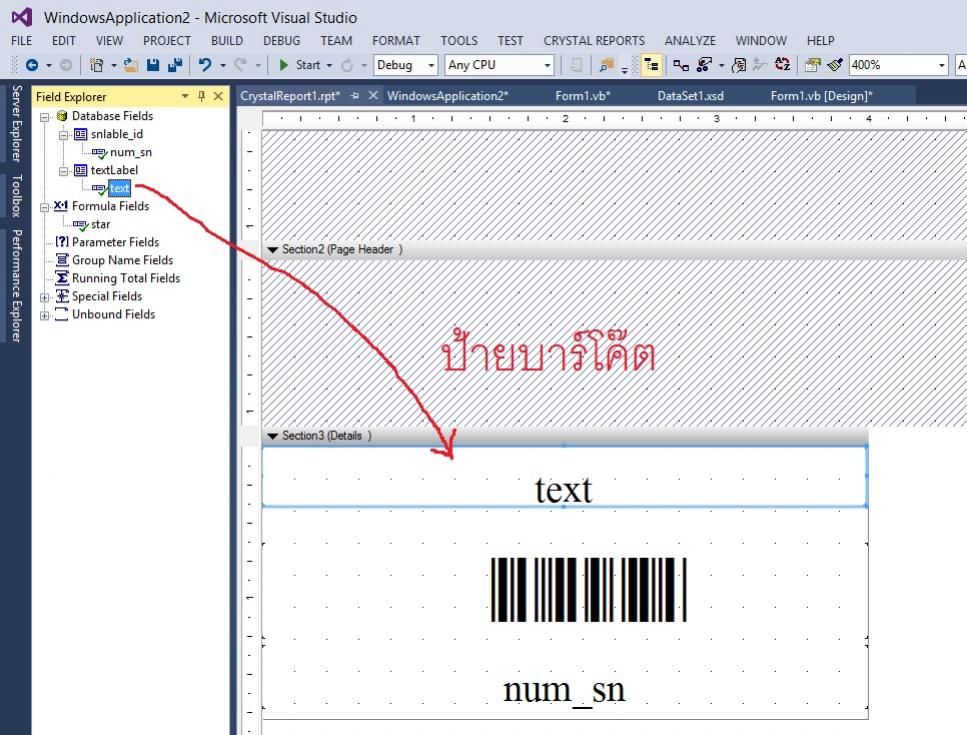Open the CRYSTAL REPORTS menu
967x735 pixels.
click(594, 41)
